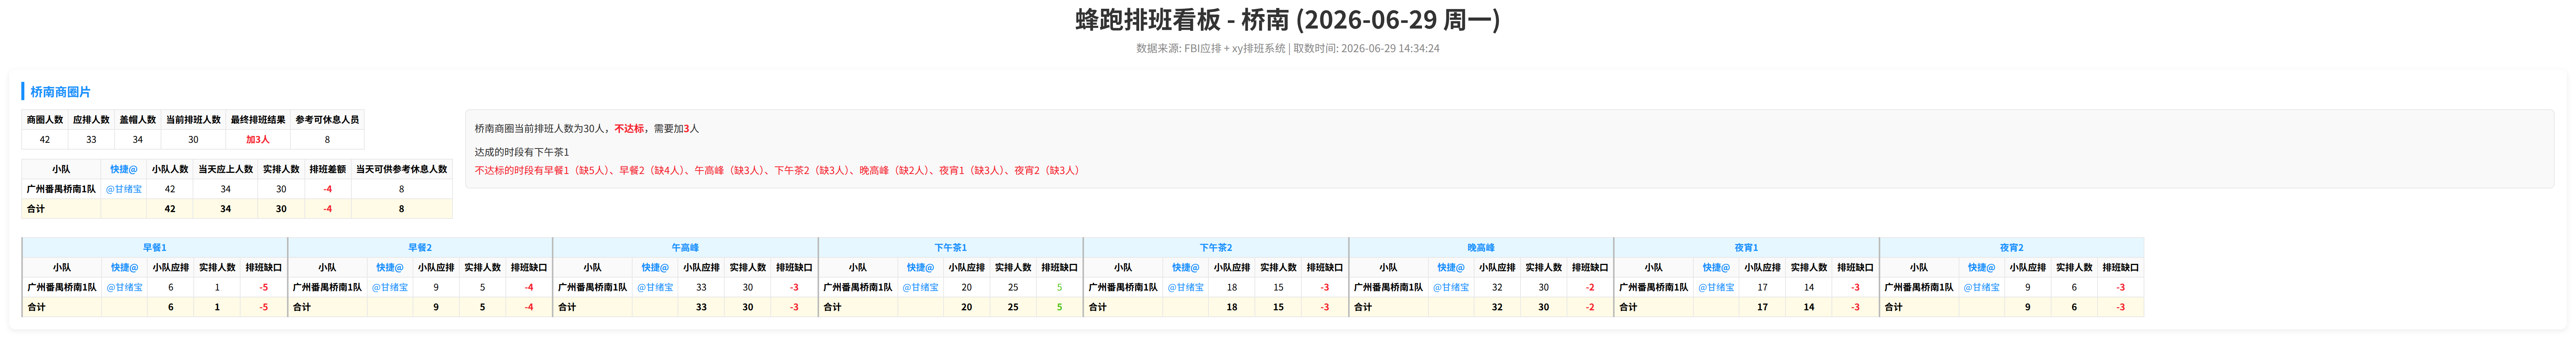
Task: Click the 早餐1 time-slot table title
Action: coord(155,248)
